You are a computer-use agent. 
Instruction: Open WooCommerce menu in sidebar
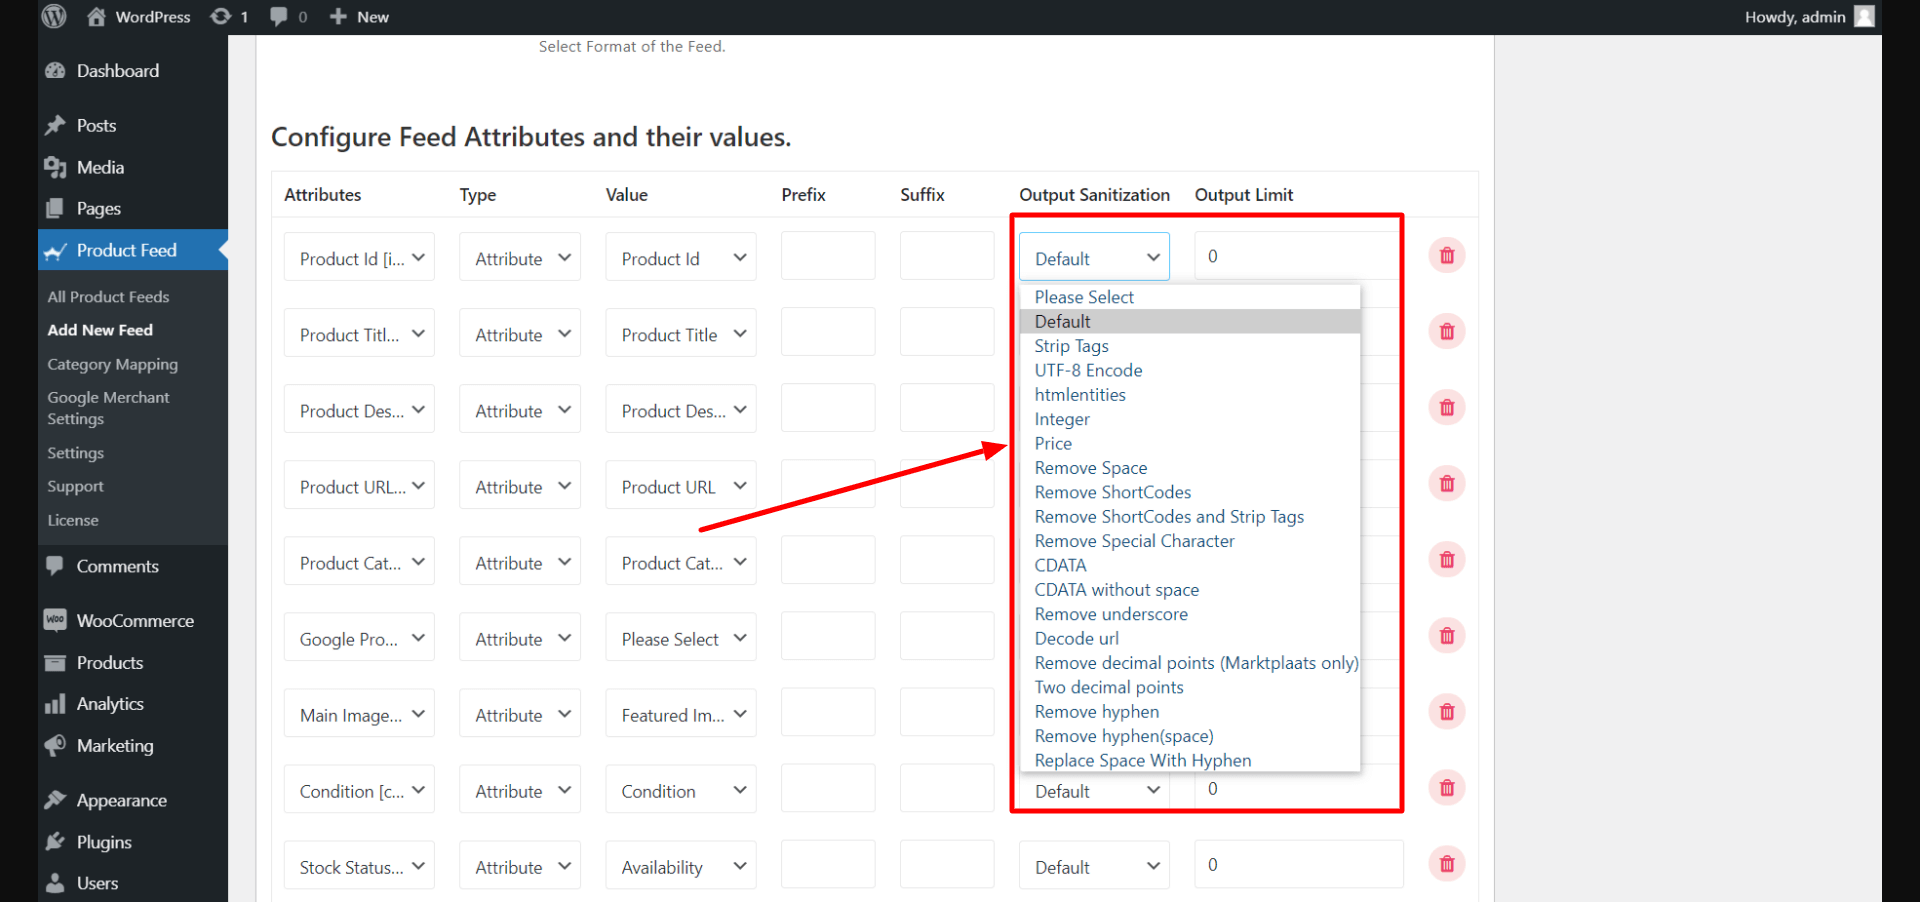[x=133, y=621]
